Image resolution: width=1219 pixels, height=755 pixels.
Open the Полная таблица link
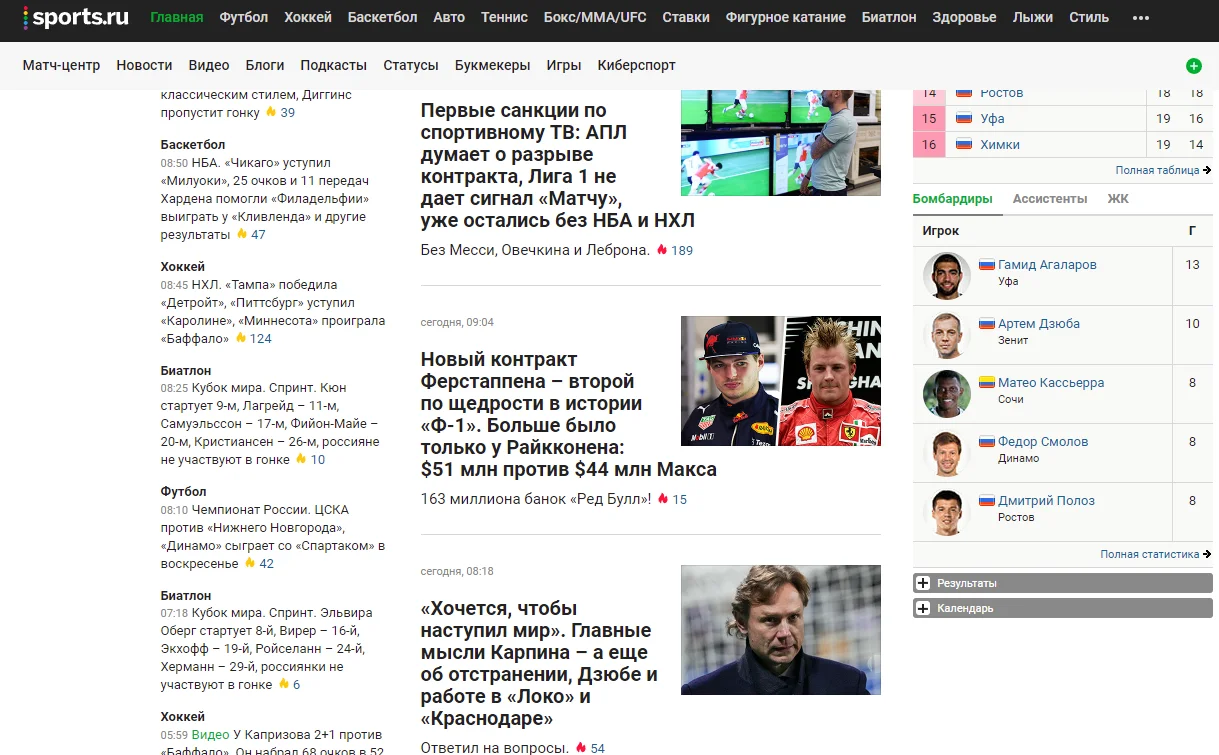[1157, 171]
